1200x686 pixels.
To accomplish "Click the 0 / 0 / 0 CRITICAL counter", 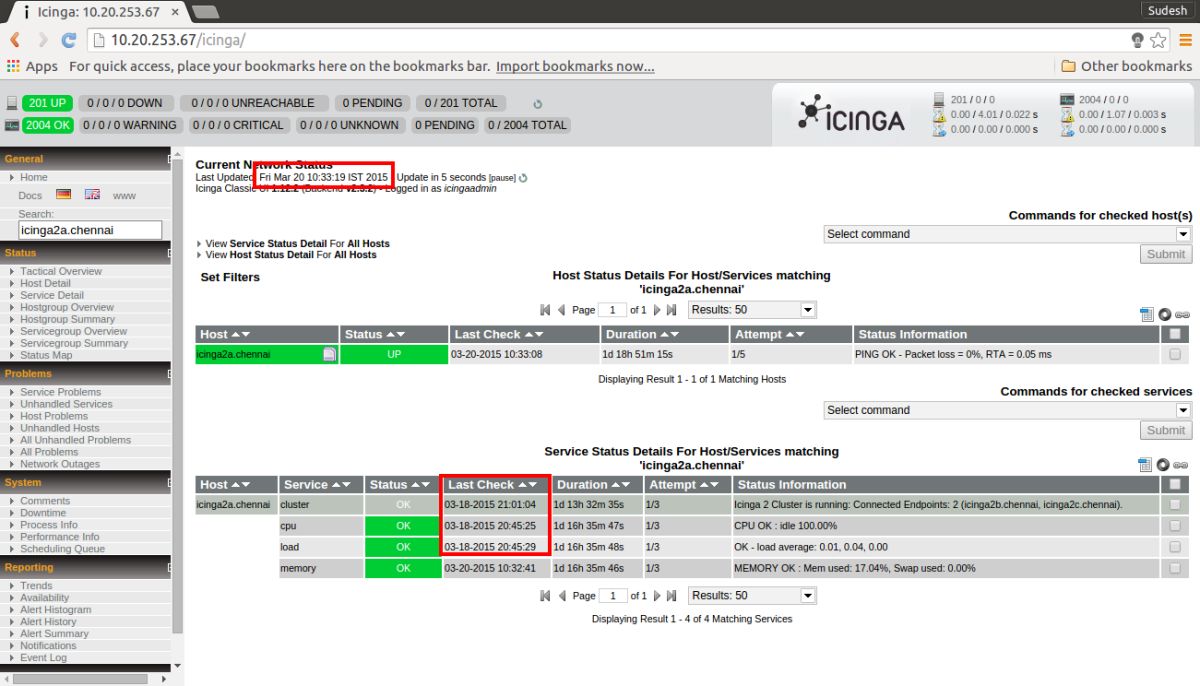I will (238, 125).
